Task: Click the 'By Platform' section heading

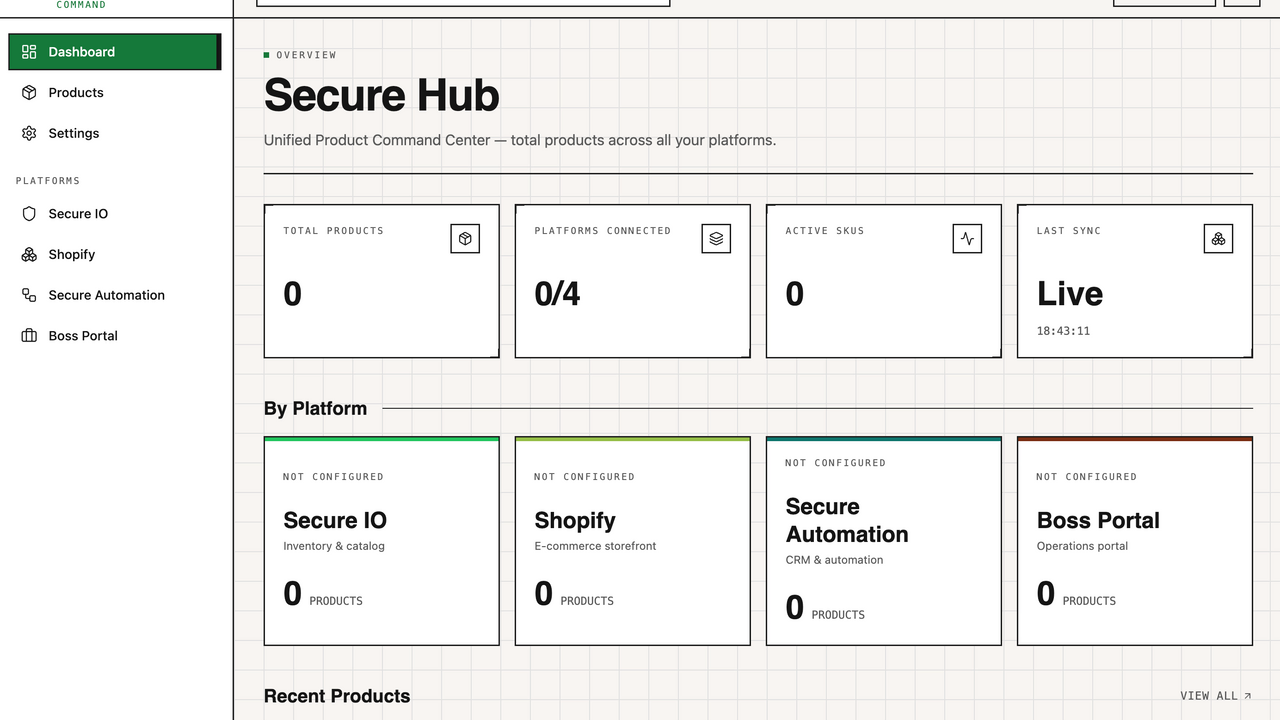Action: [x=315, y=408]
